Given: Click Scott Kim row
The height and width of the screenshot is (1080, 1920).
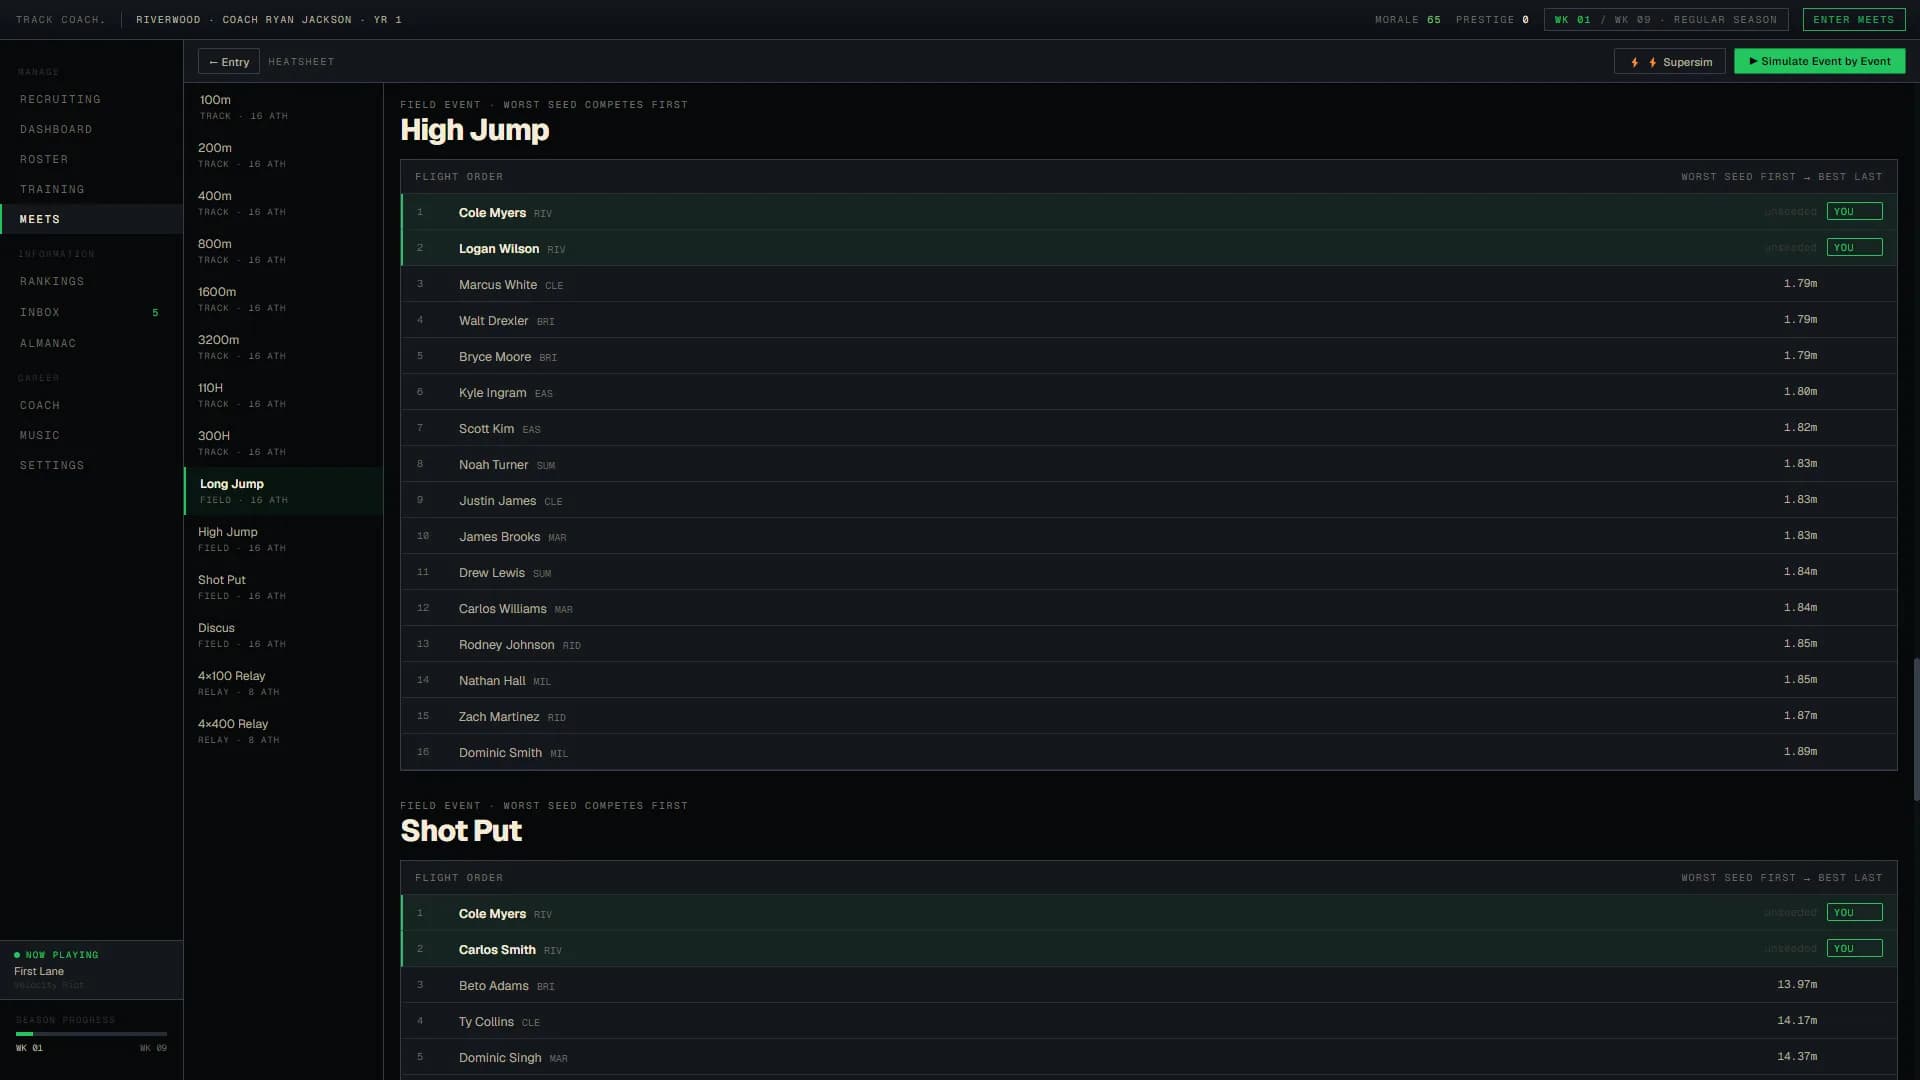Looking at the screenshot, I should click(1149, 428).
